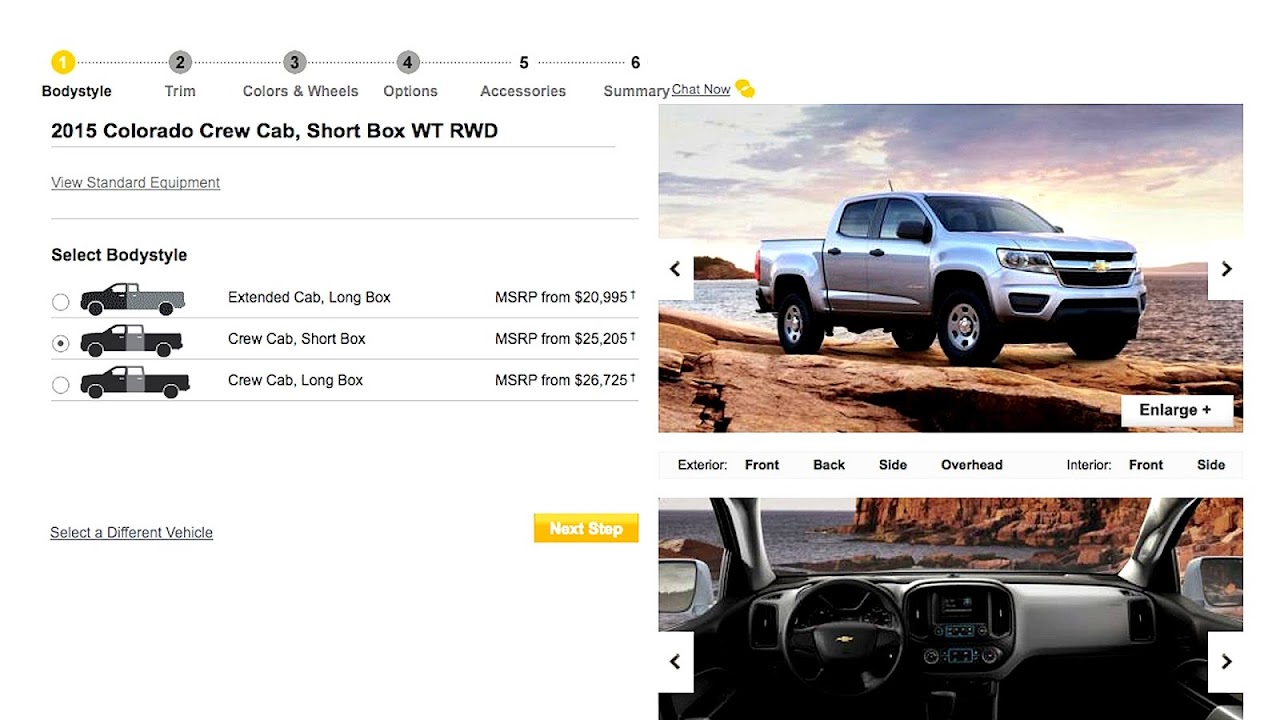Go to the Bodystyle step tab

(77, 91)
